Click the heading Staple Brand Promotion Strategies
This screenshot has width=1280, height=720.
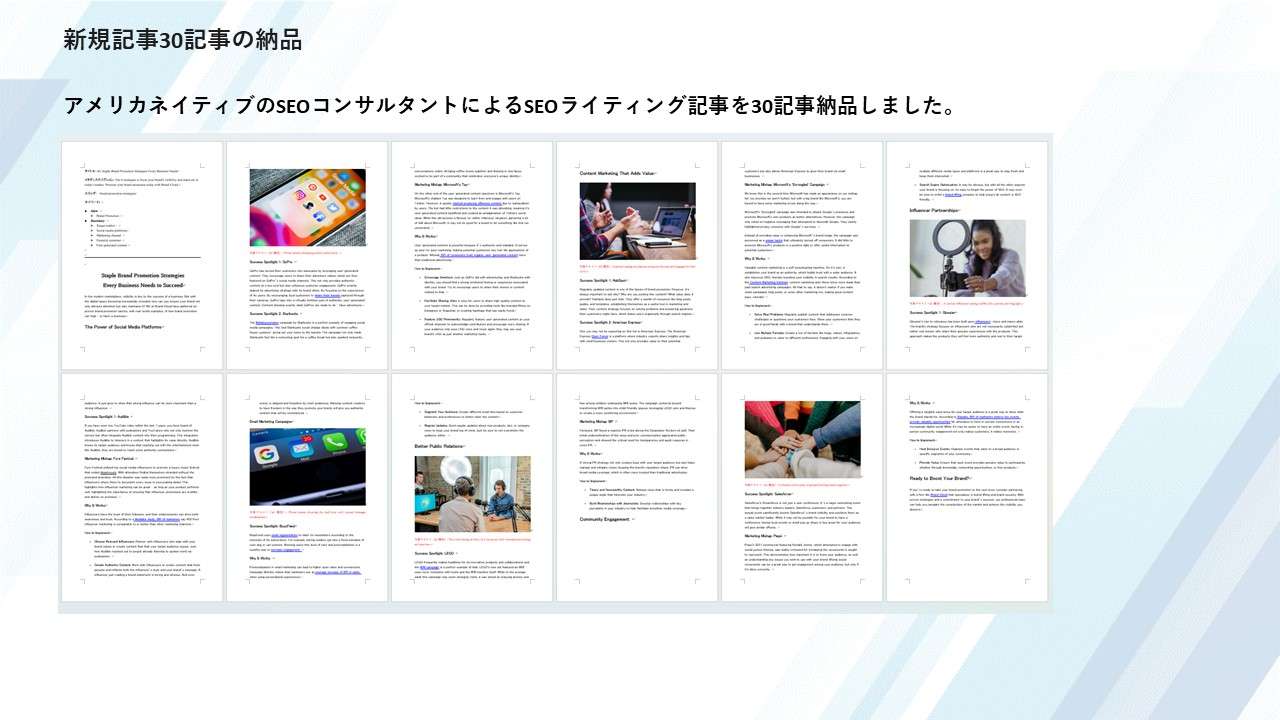[142, 278]
